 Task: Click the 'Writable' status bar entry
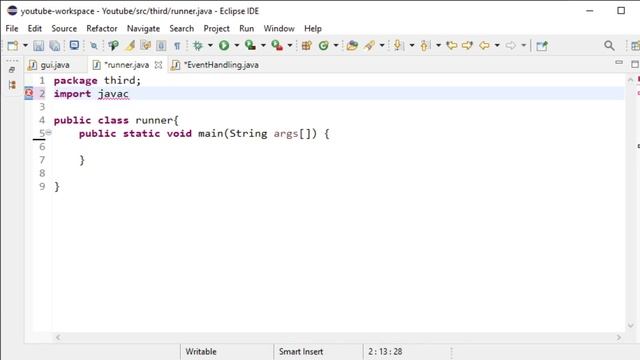pyautogui.click(x=201, y=351)
